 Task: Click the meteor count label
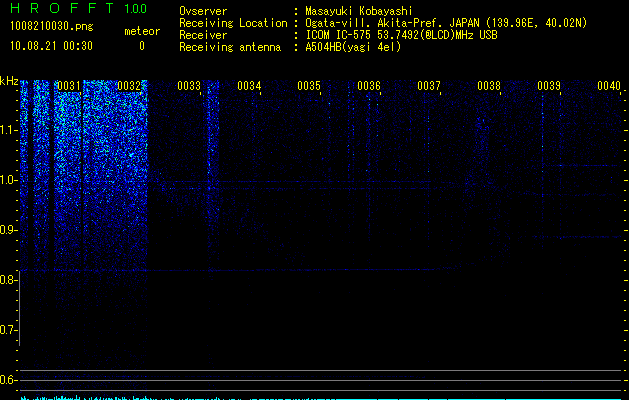tap(142, 31)
